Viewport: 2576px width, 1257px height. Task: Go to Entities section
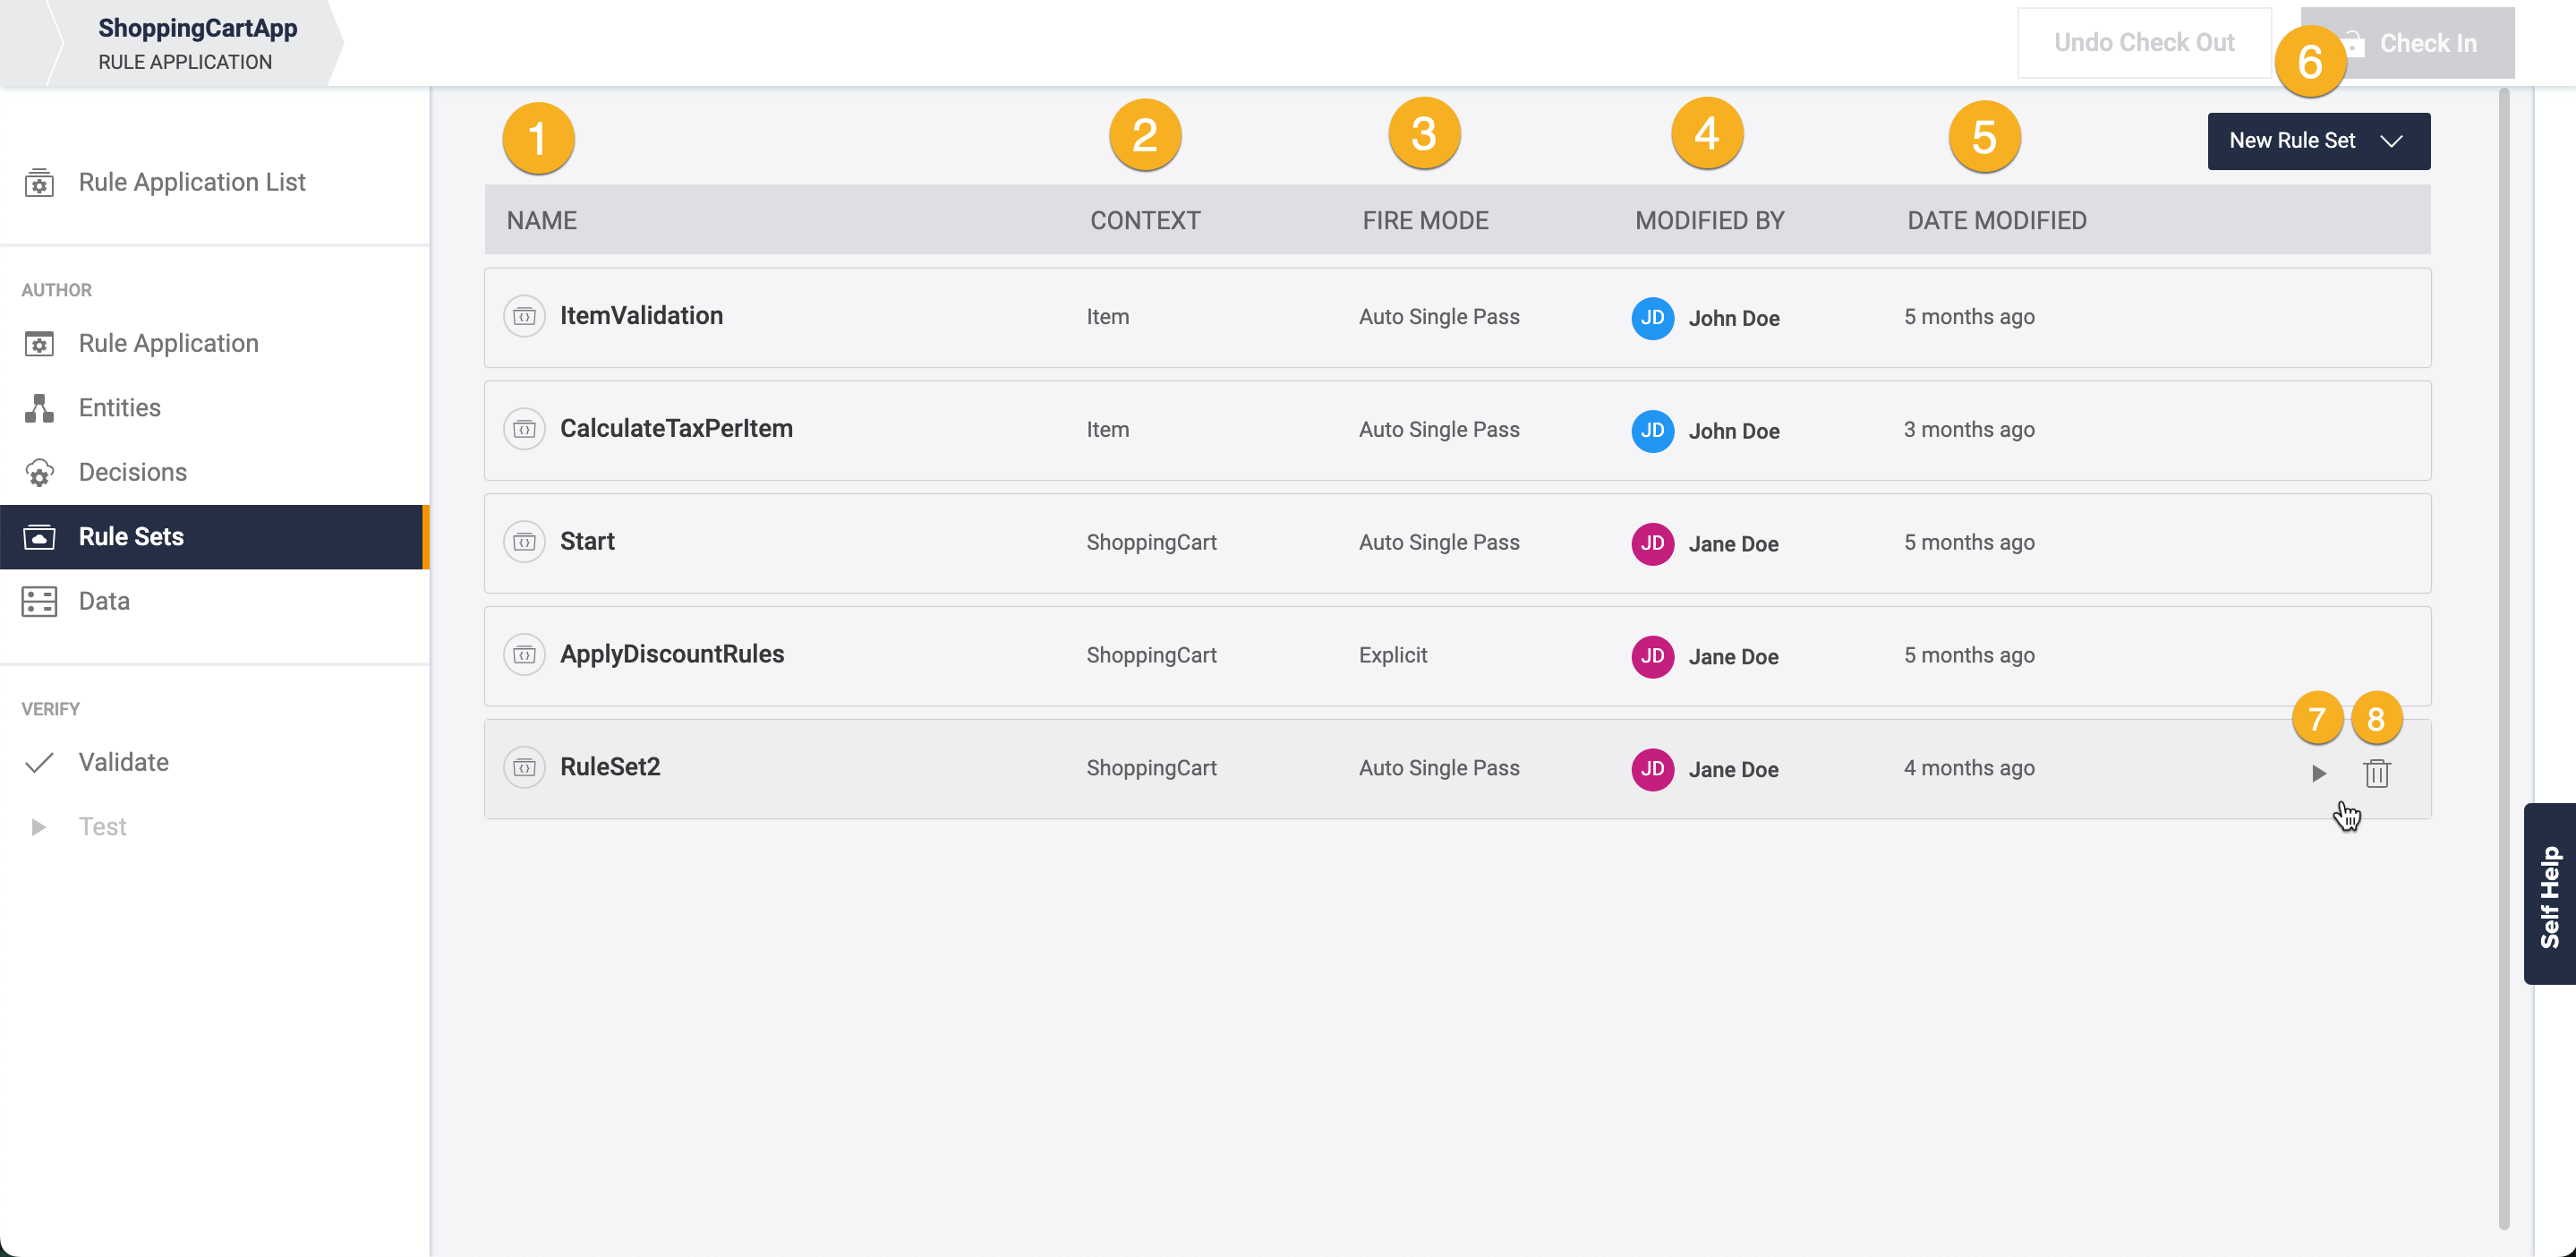click(x=119, y=408)
